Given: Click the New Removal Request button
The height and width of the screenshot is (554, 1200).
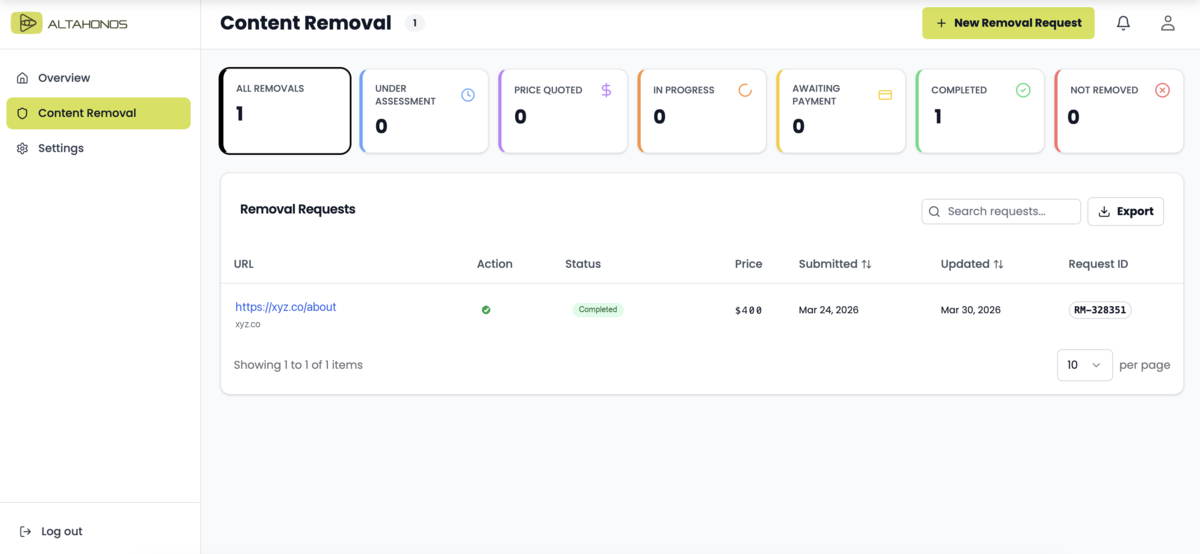Looking at the screenshot, I should (1008, 23).
